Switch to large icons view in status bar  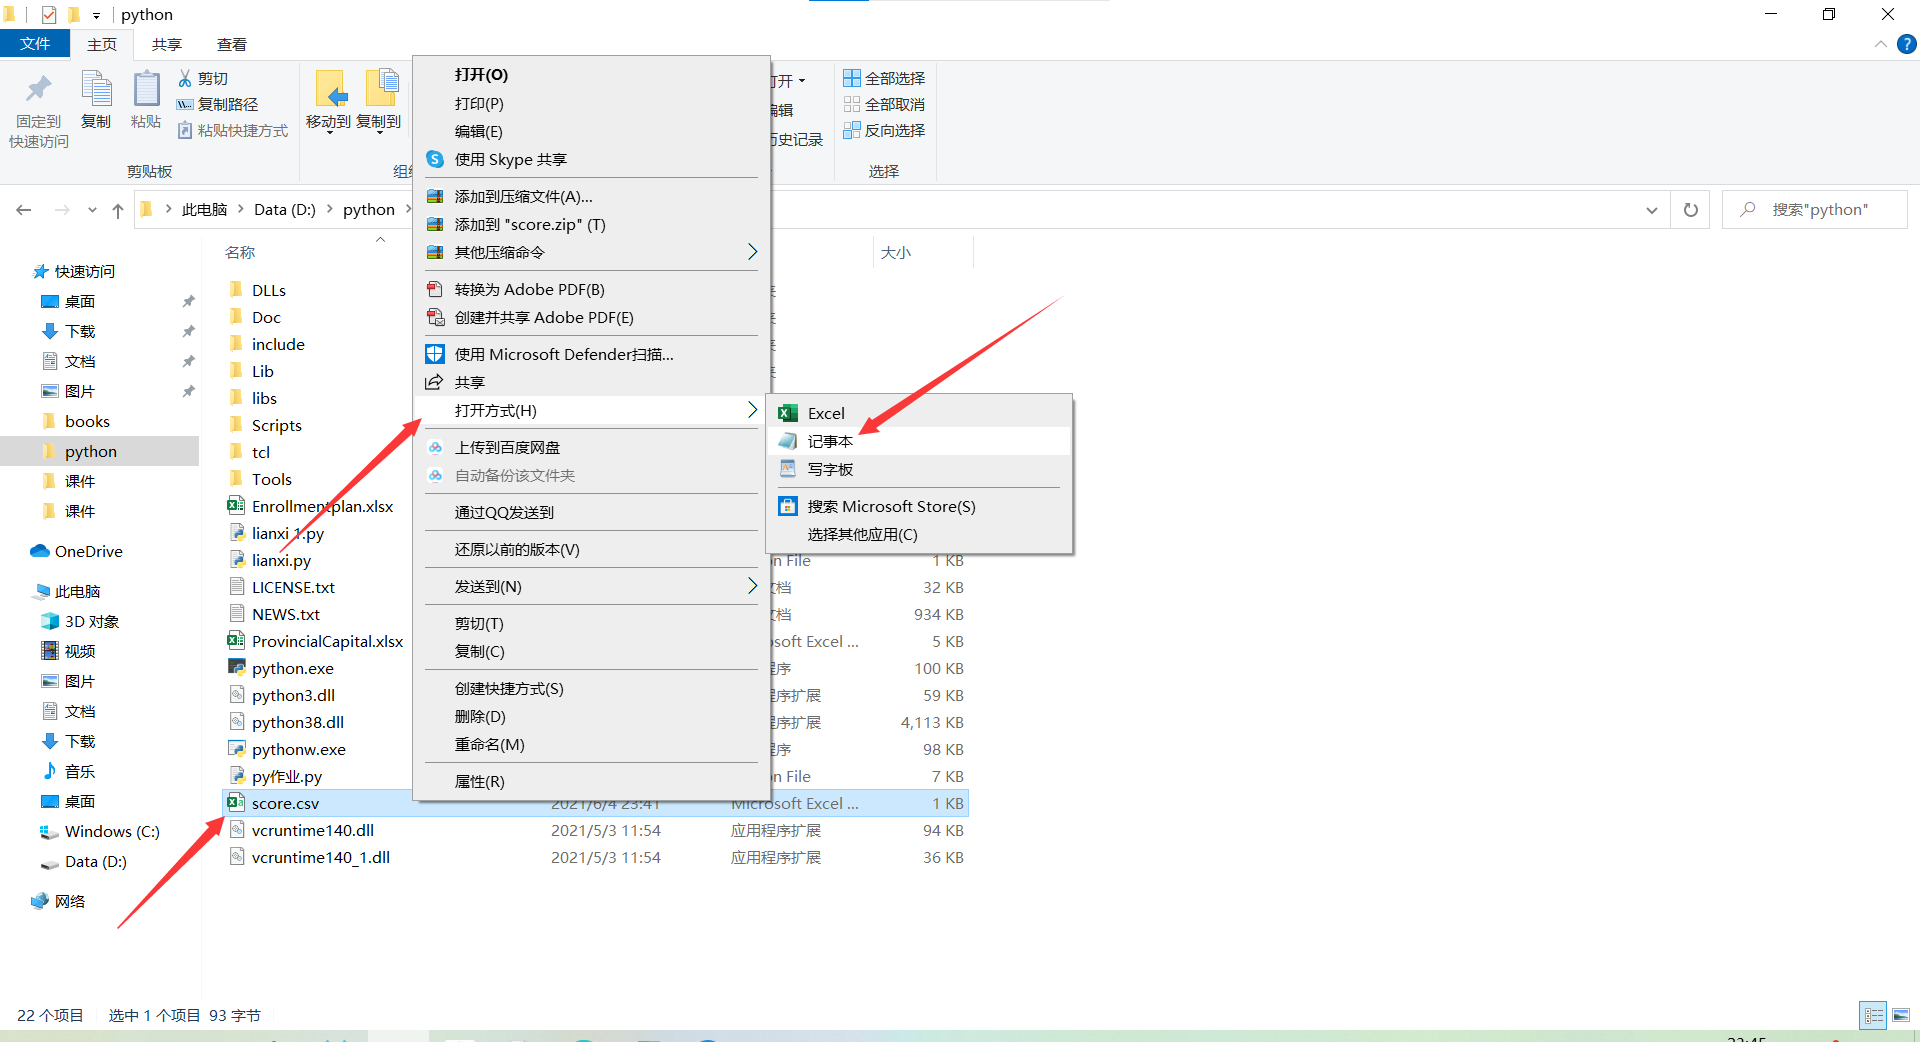pyautogui.click(x=1901, y=1015)
